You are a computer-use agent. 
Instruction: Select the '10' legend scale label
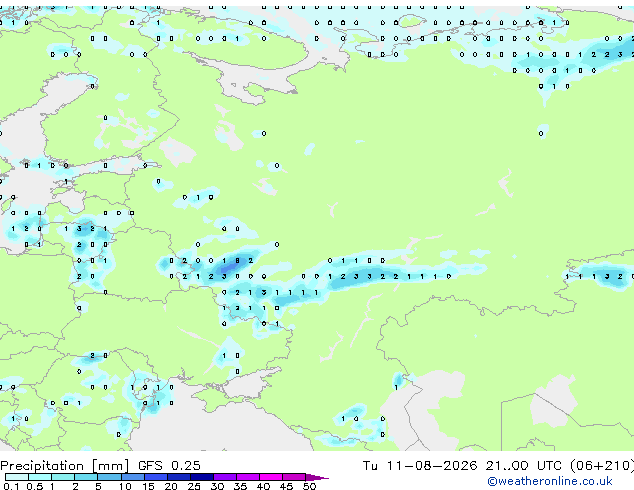click(x=125, y=486)
